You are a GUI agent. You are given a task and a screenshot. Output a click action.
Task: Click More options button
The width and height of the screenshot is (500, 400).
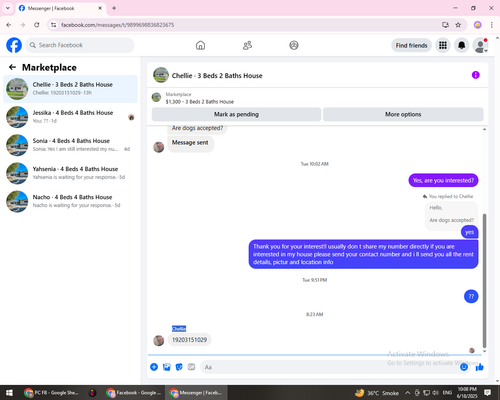pos(403,114)
